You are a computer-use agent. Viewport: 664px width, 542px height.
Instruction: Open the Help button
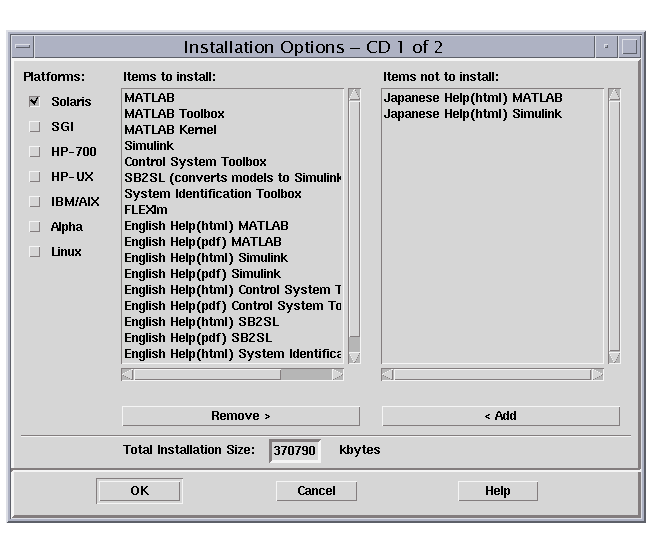pyautogui.click(x=498, y=491)
